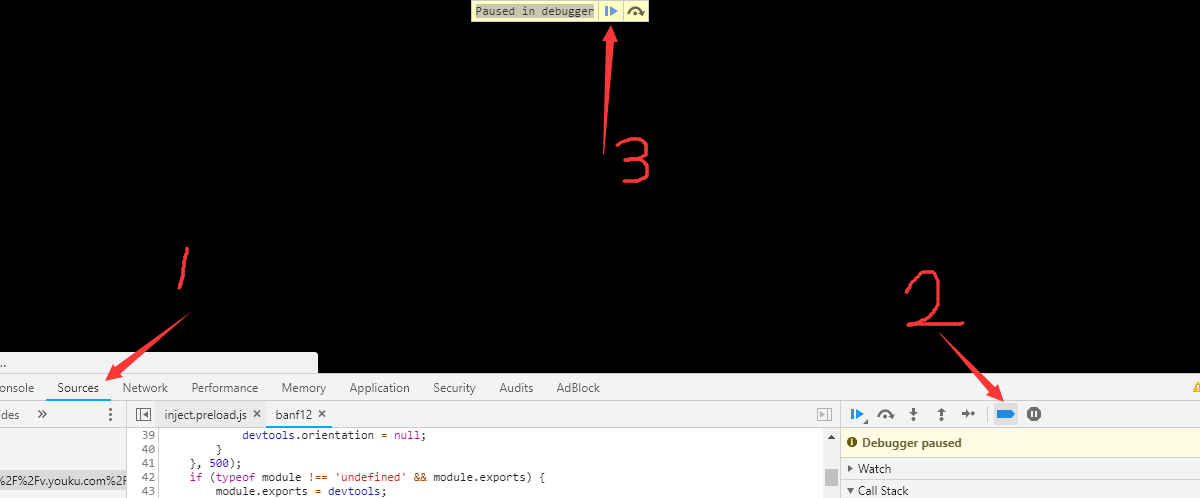
Task: Open the Audits panel
Action: tap(516, 388)
